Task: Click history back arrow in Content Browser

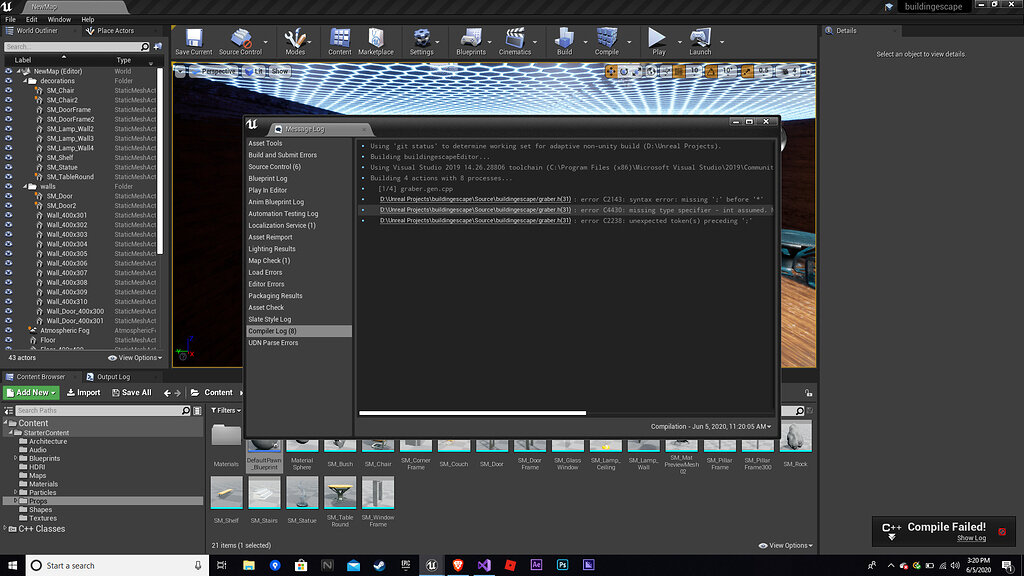Action: click(167, 393)
